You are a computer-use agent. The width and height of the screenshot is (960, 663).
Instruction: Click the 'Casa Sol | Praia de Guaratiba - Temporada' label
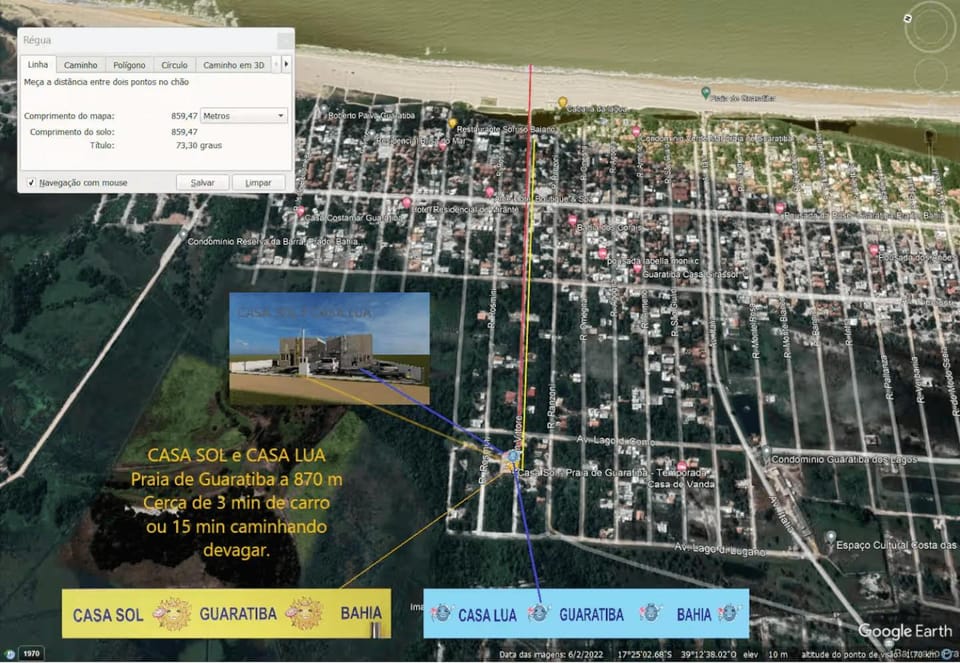pyautogui.click(x=613, y=473)
